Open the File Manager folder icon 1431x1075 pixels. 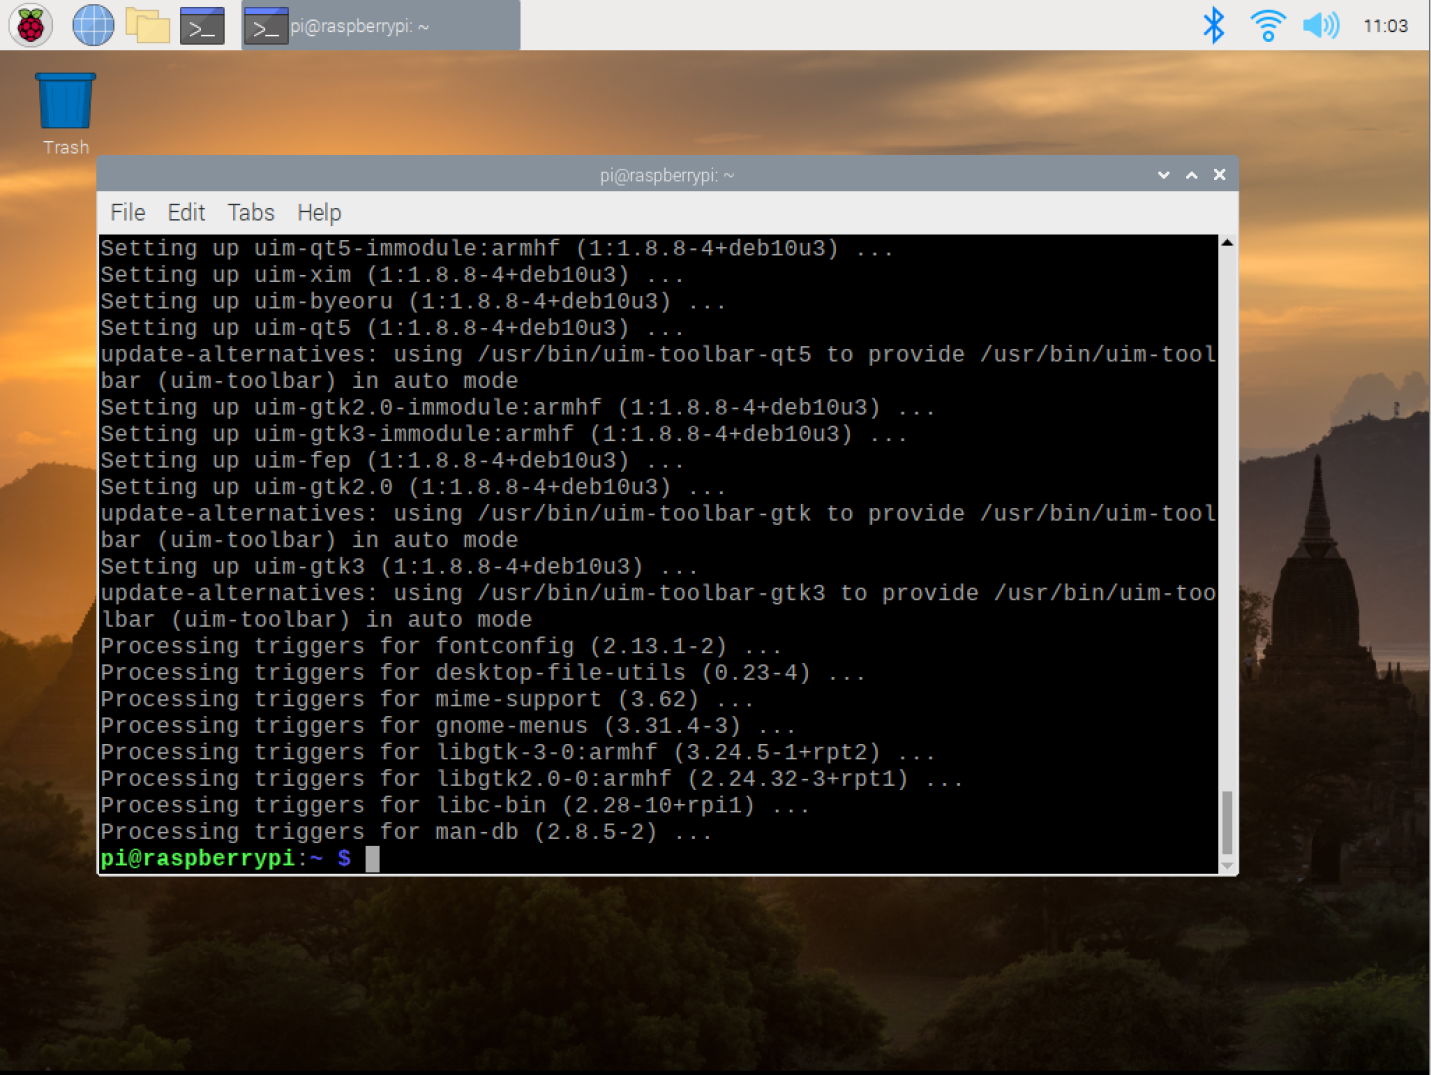coord(147,25)
